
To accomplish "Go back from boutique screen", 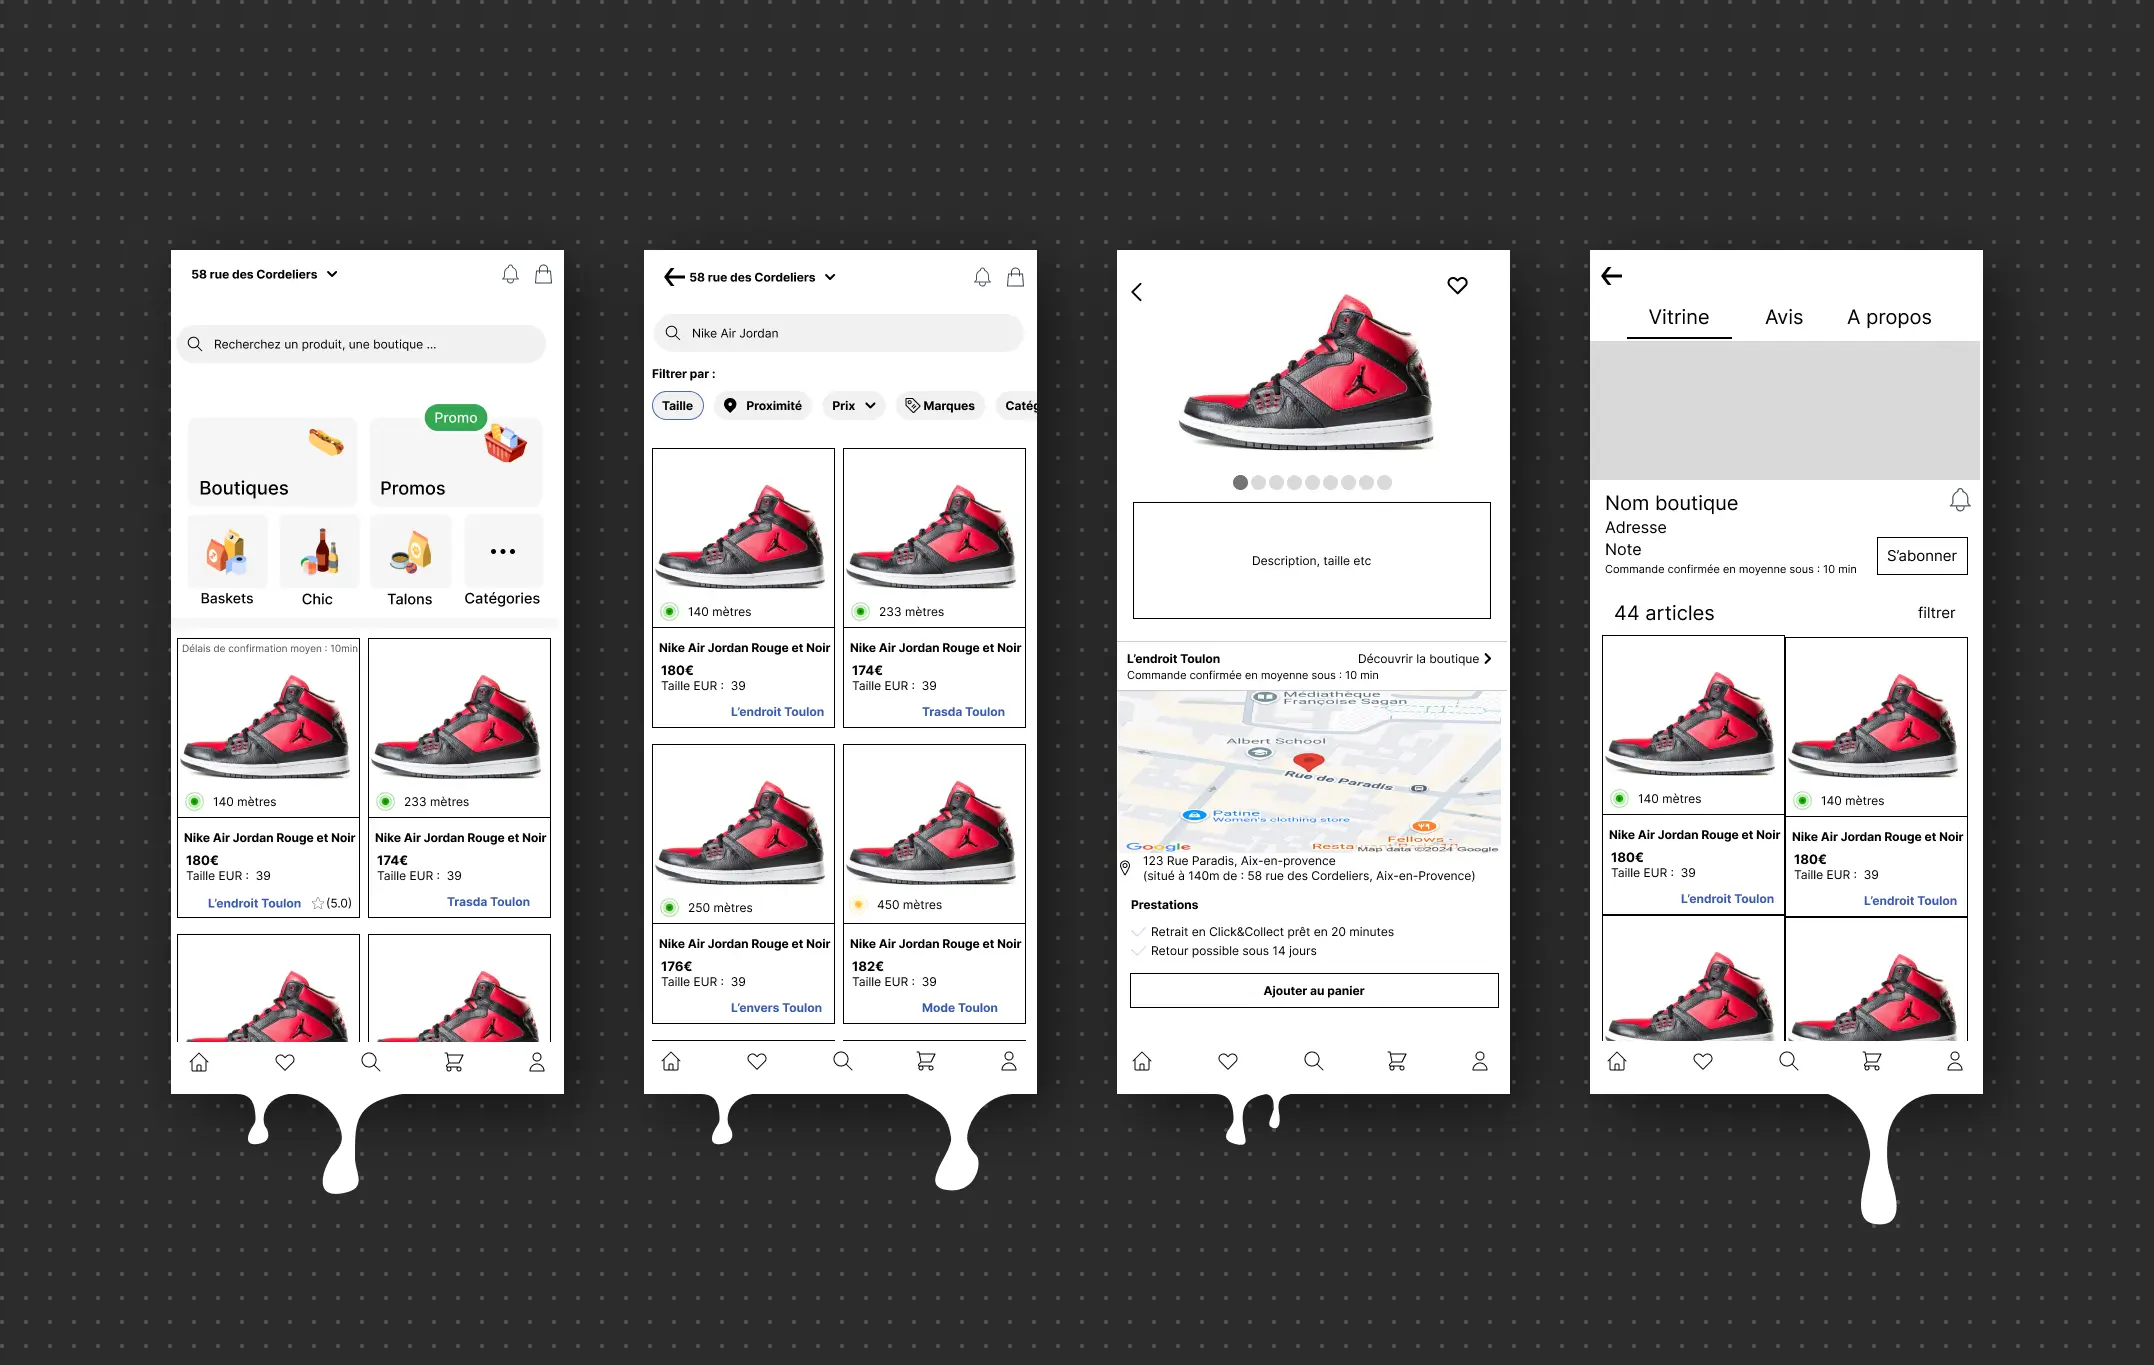I will coord(1611,276).
